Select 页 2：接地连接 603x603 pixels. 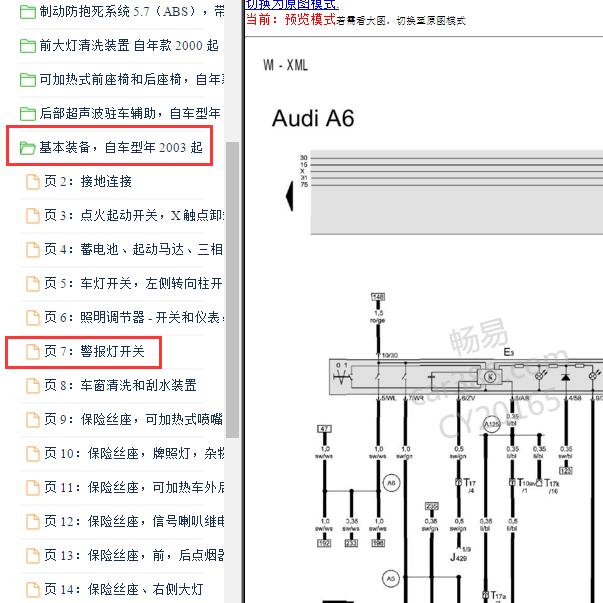tap(79, 182)
